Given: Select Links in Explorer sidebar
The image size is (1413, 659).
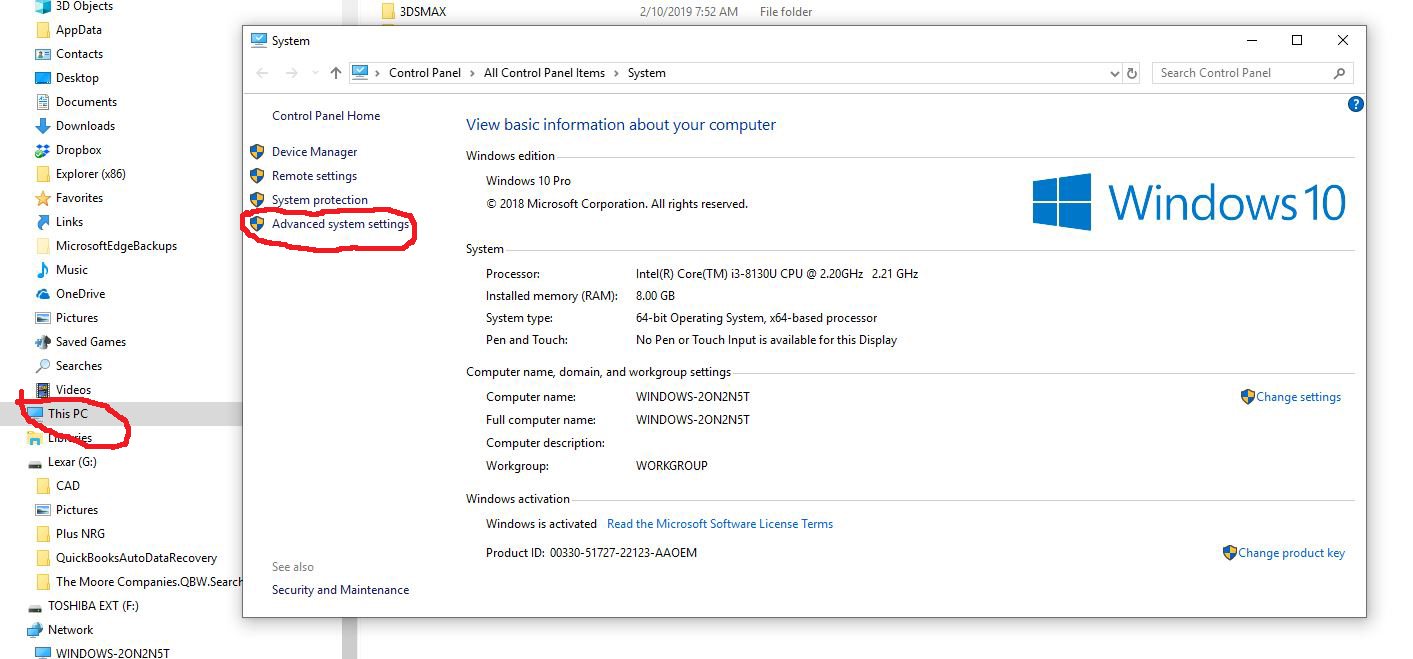Looking at the screenshot, I should pos(69,222).
